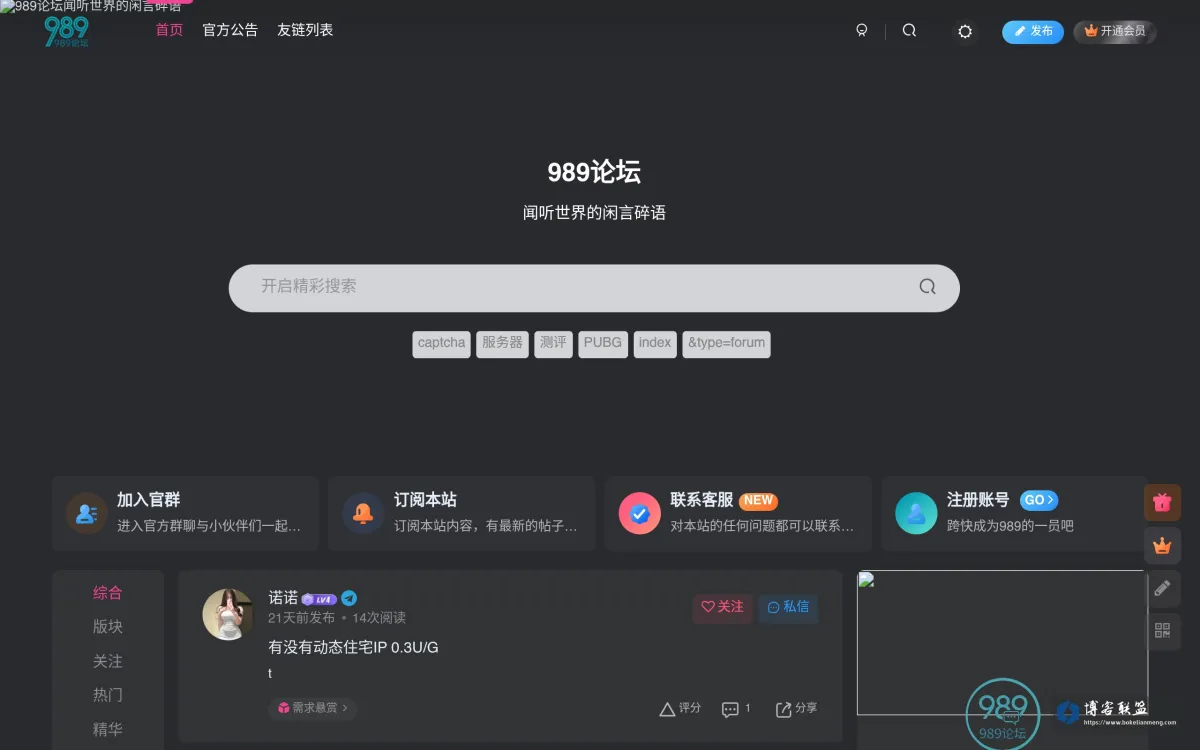Select the PUBG search tag

[x=603, y=343]
